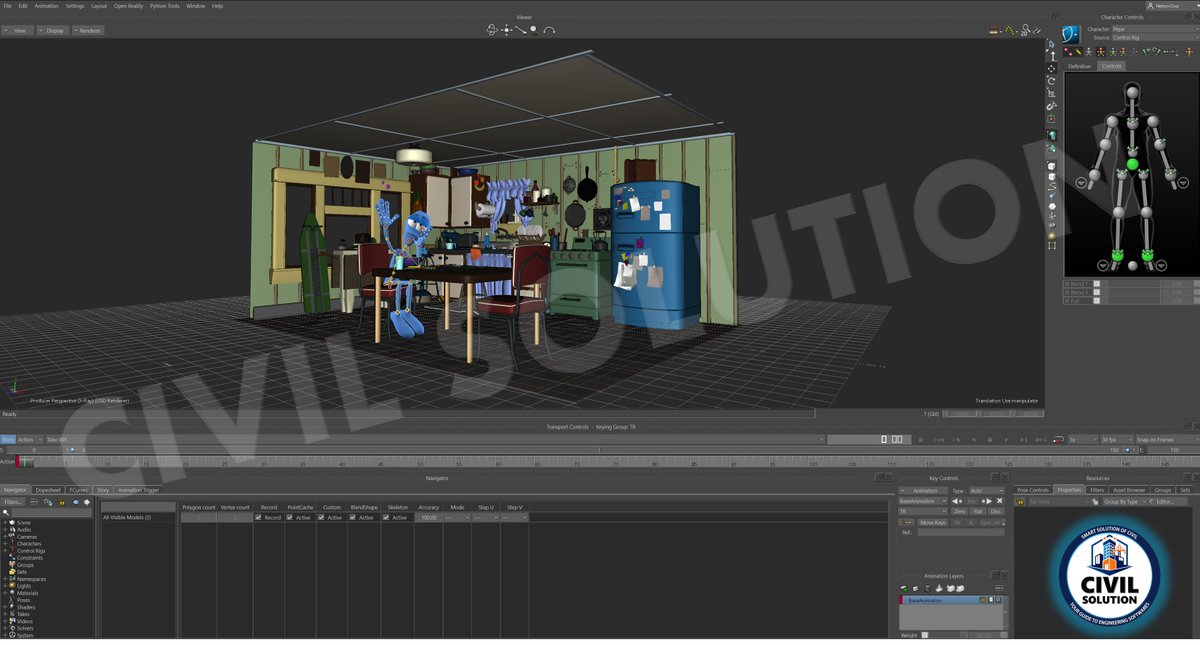
Task: Click the Filters button in Navigator
Action: (13, 502)
